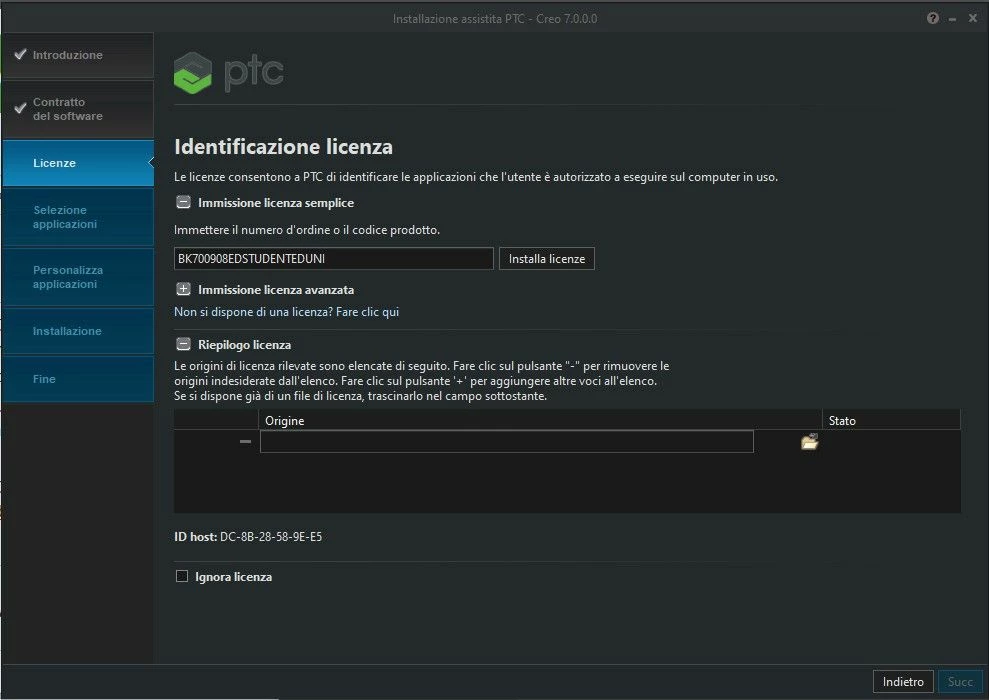The height and width of the screenshot is (700, 989).
Task: Click the empty Origine text field
Action: (505, 441)
